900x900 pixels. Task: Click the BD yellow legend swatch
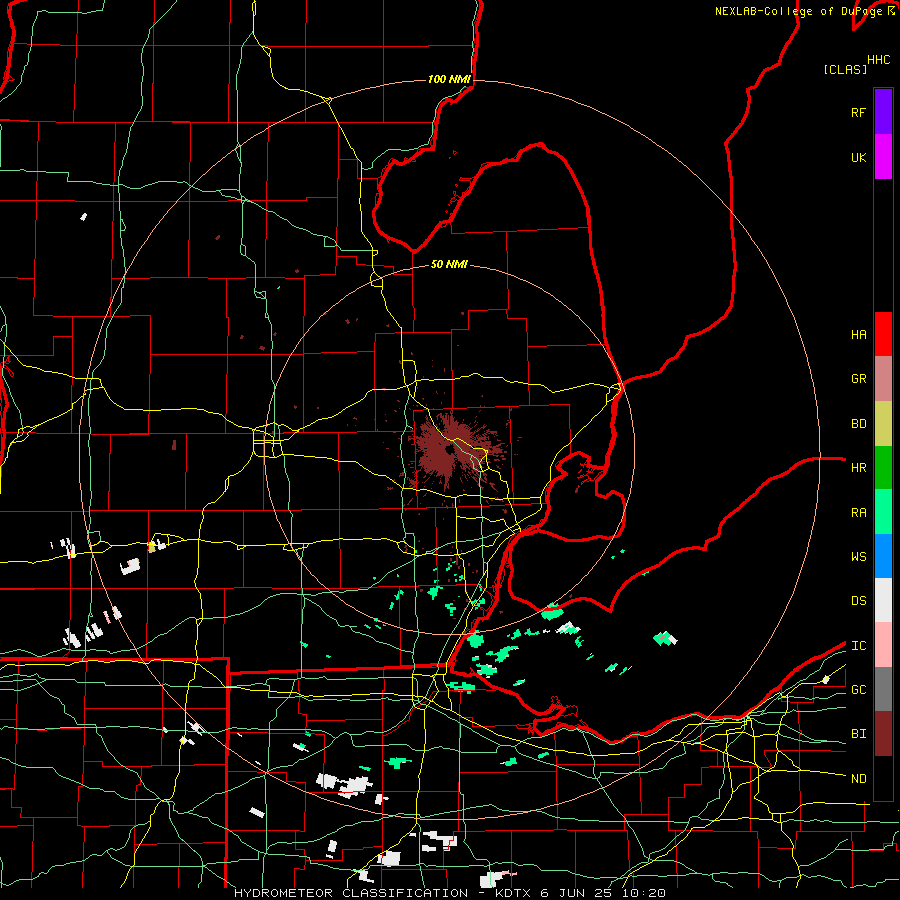[x=883, y=424]
